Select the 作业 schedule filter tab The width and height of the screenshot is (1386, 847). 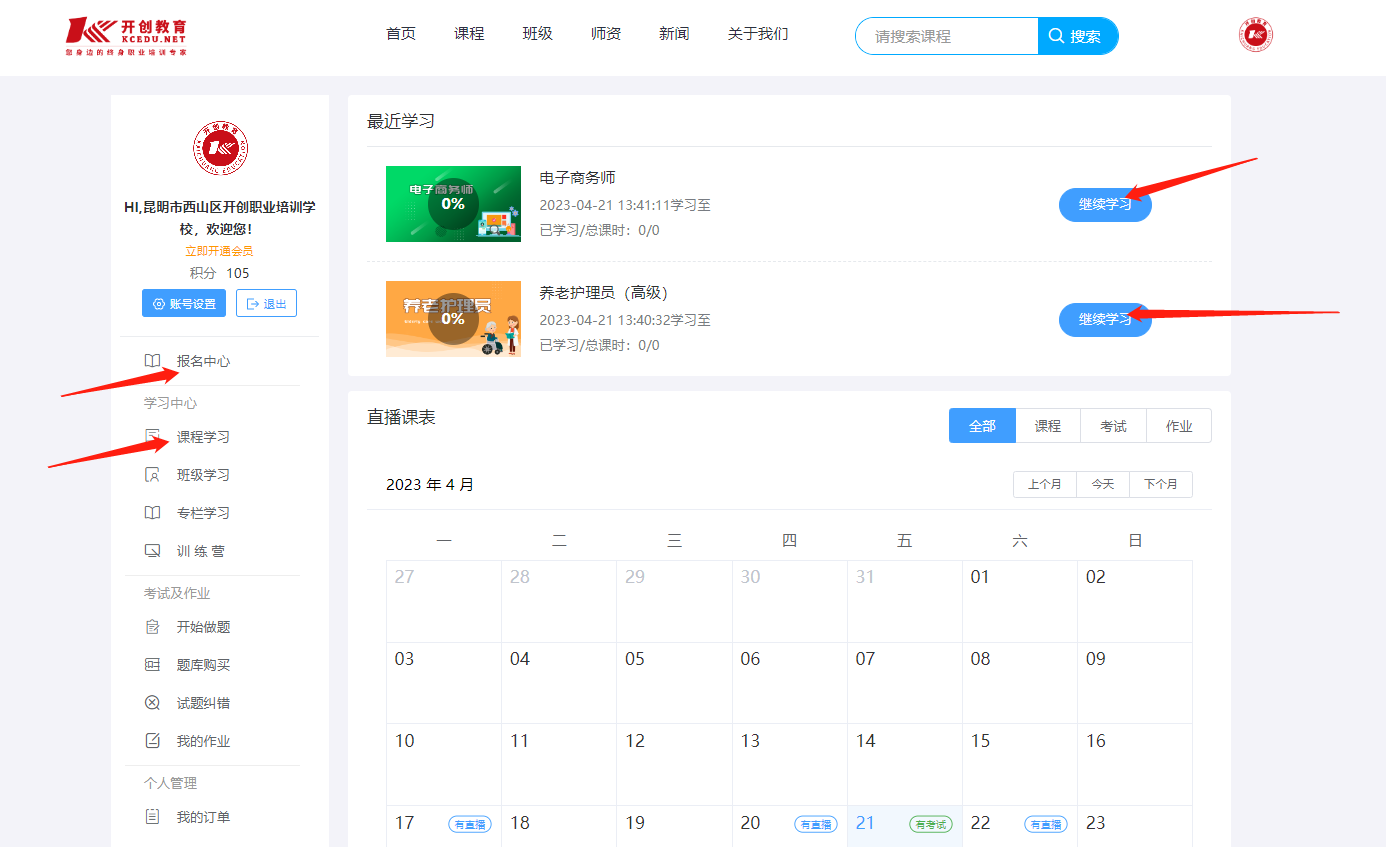[x=1179, y=425]
